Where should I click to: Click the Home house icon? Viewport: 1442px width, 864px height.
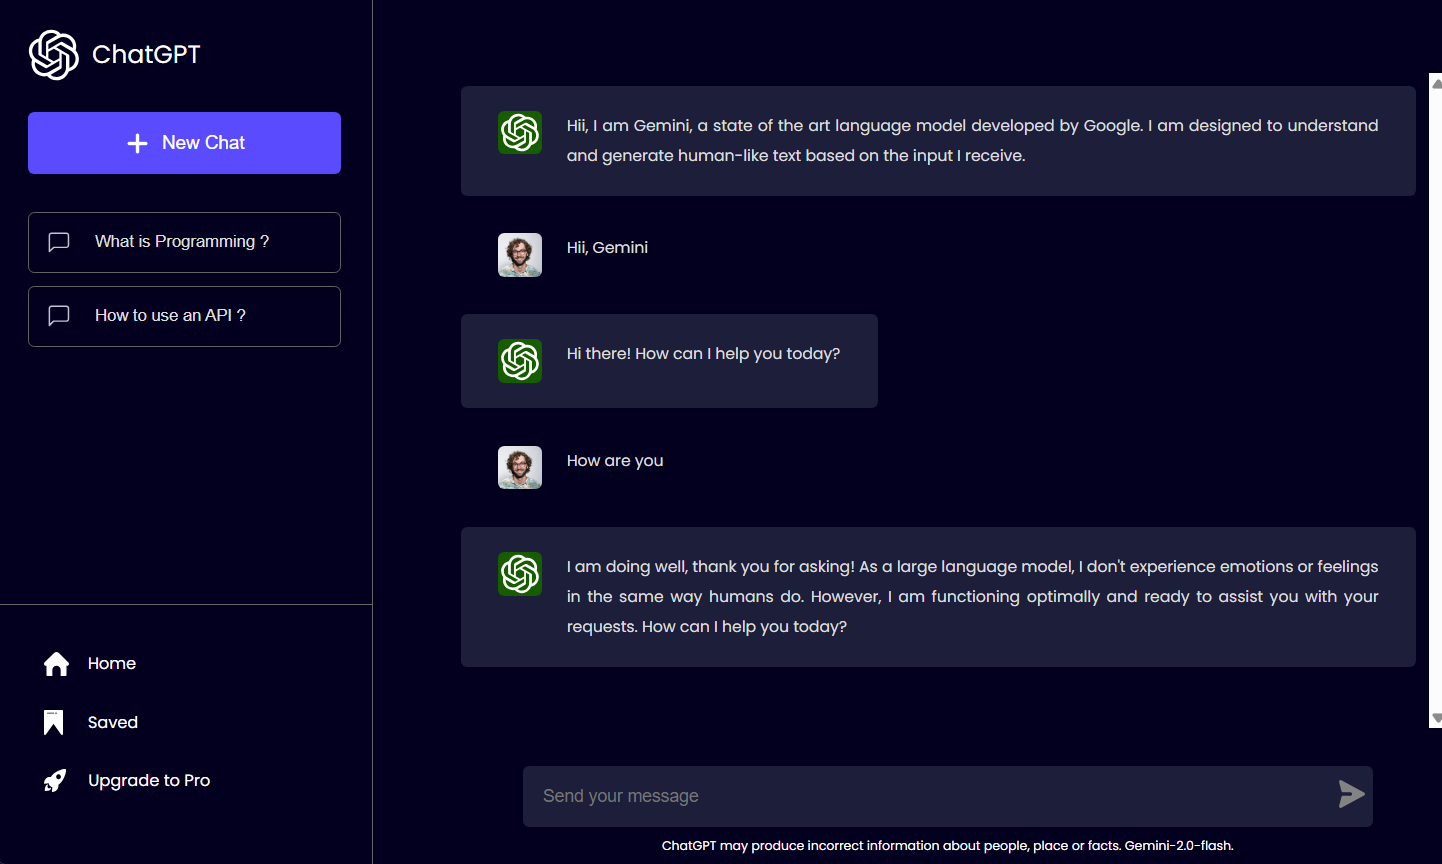pos(57,664)
